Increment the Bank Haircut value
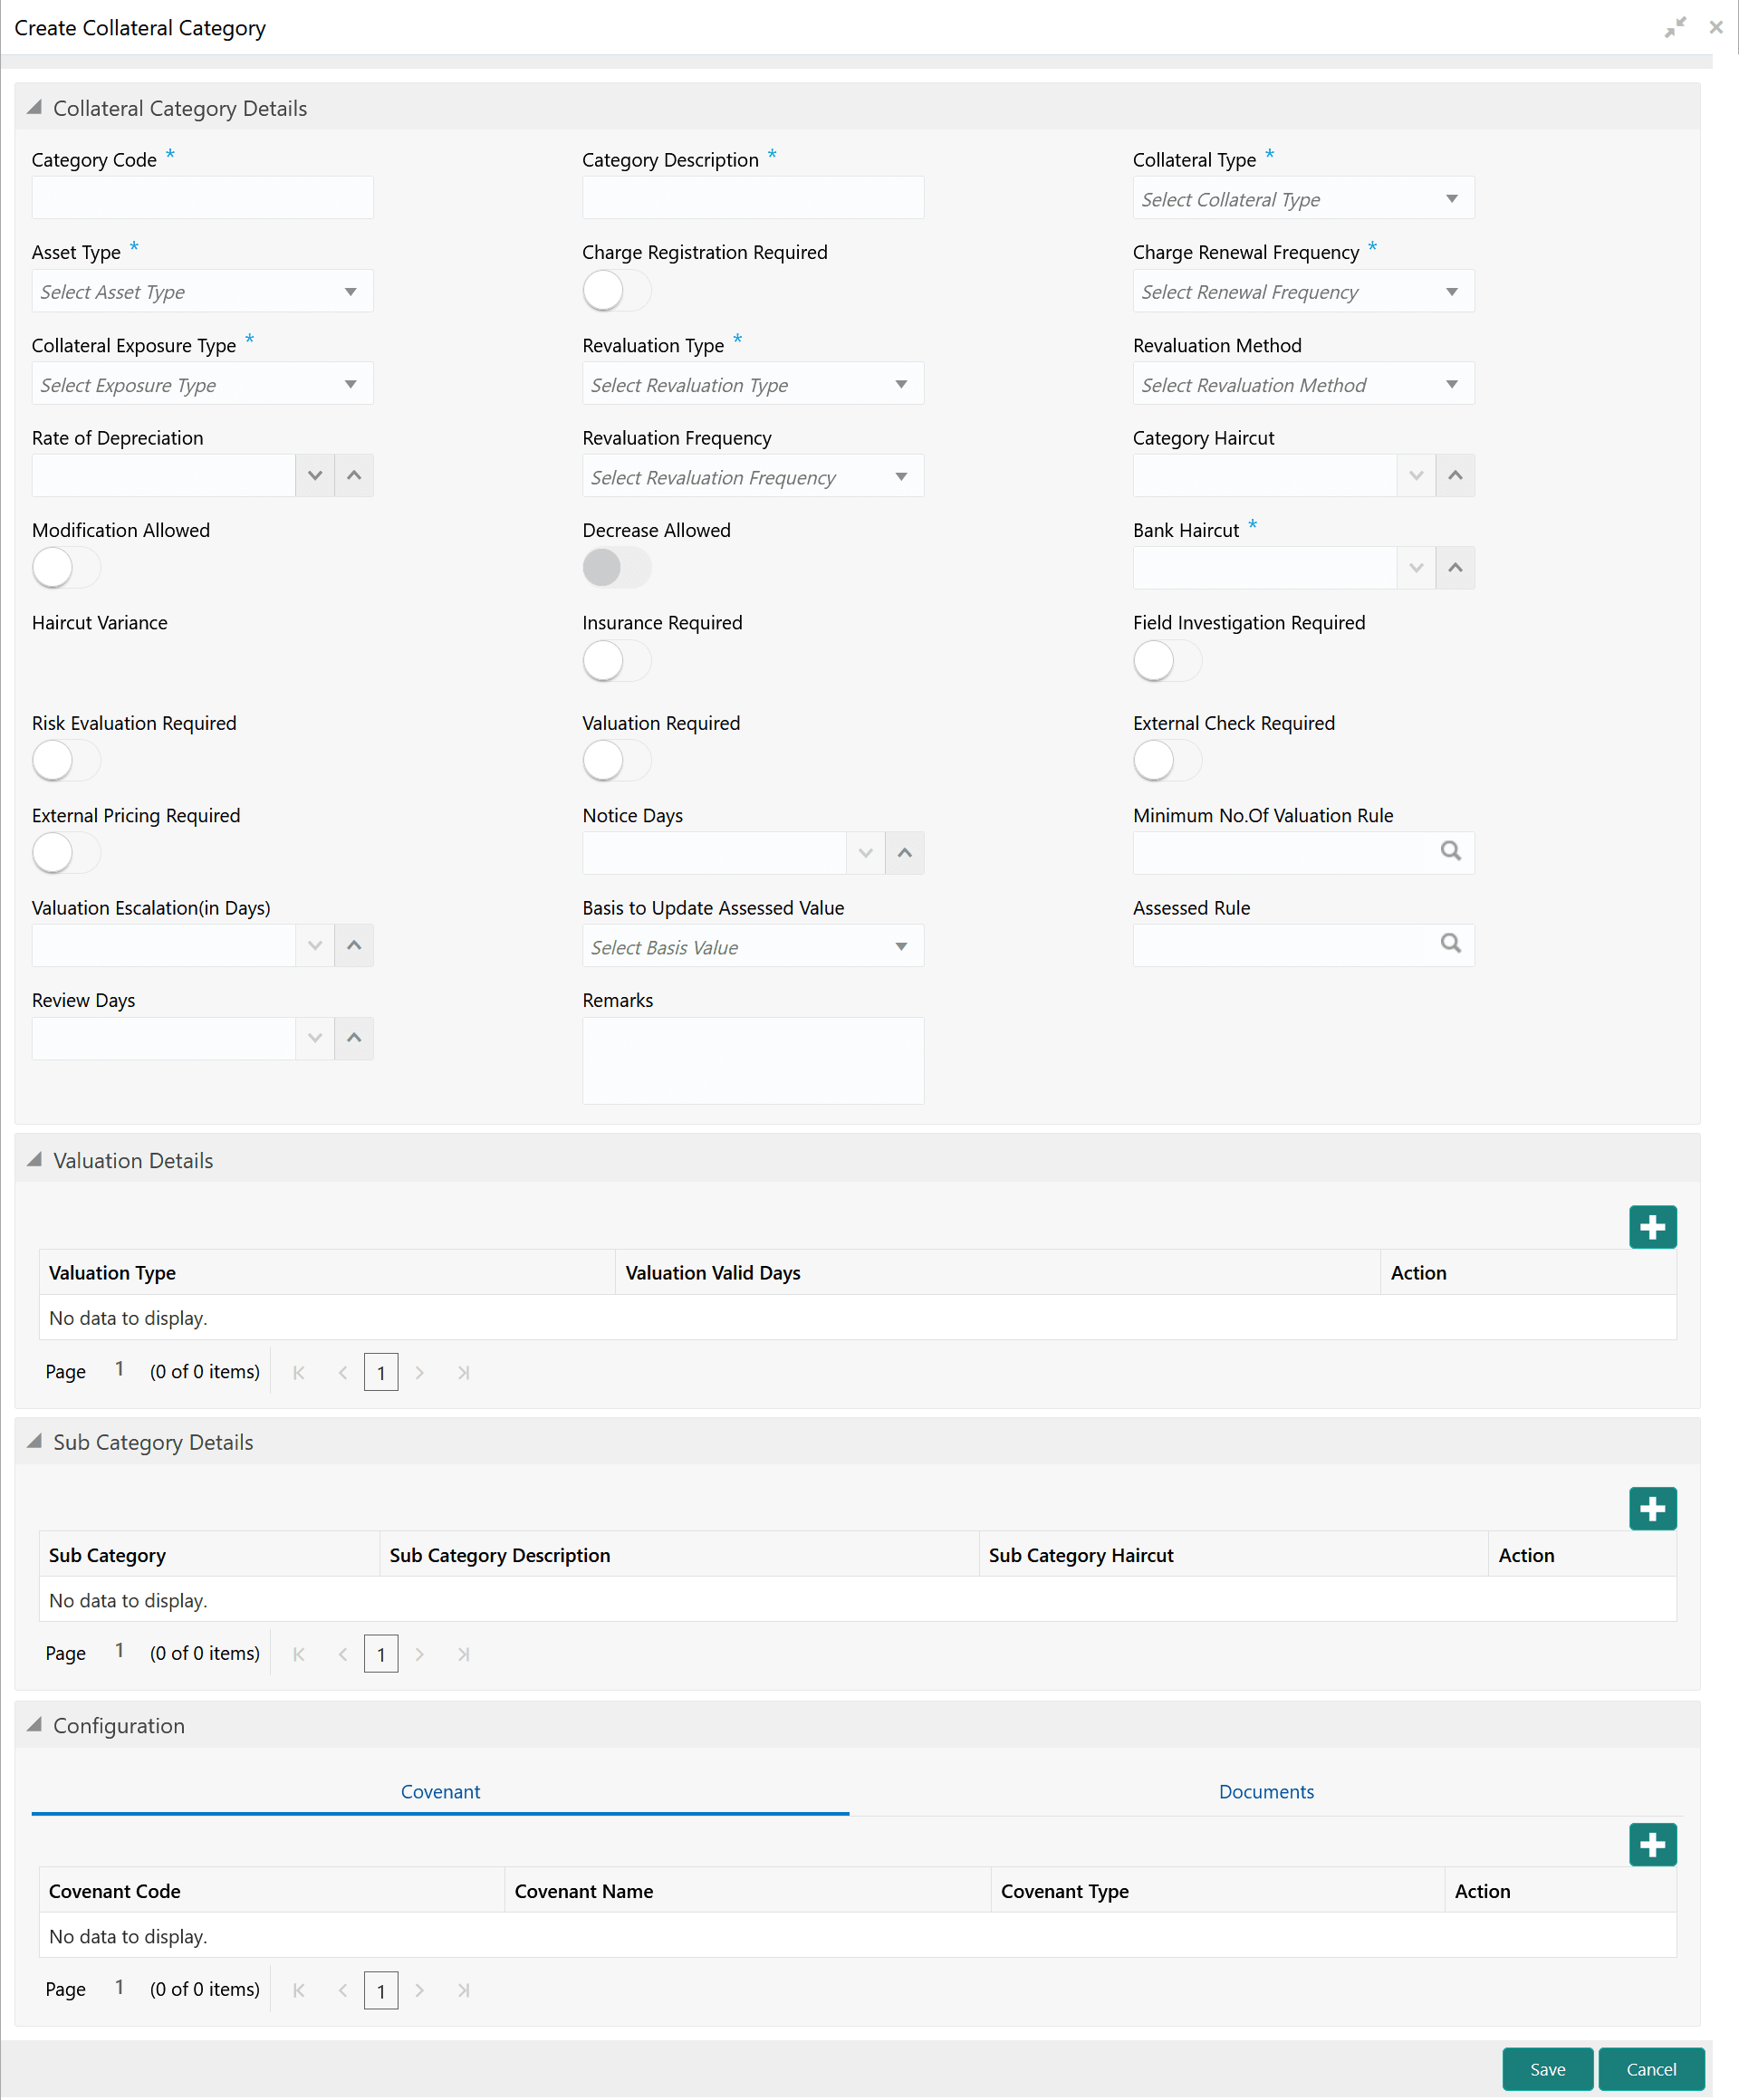Viewport: 1739px width, 2100px height. (x=1454, y=568)
